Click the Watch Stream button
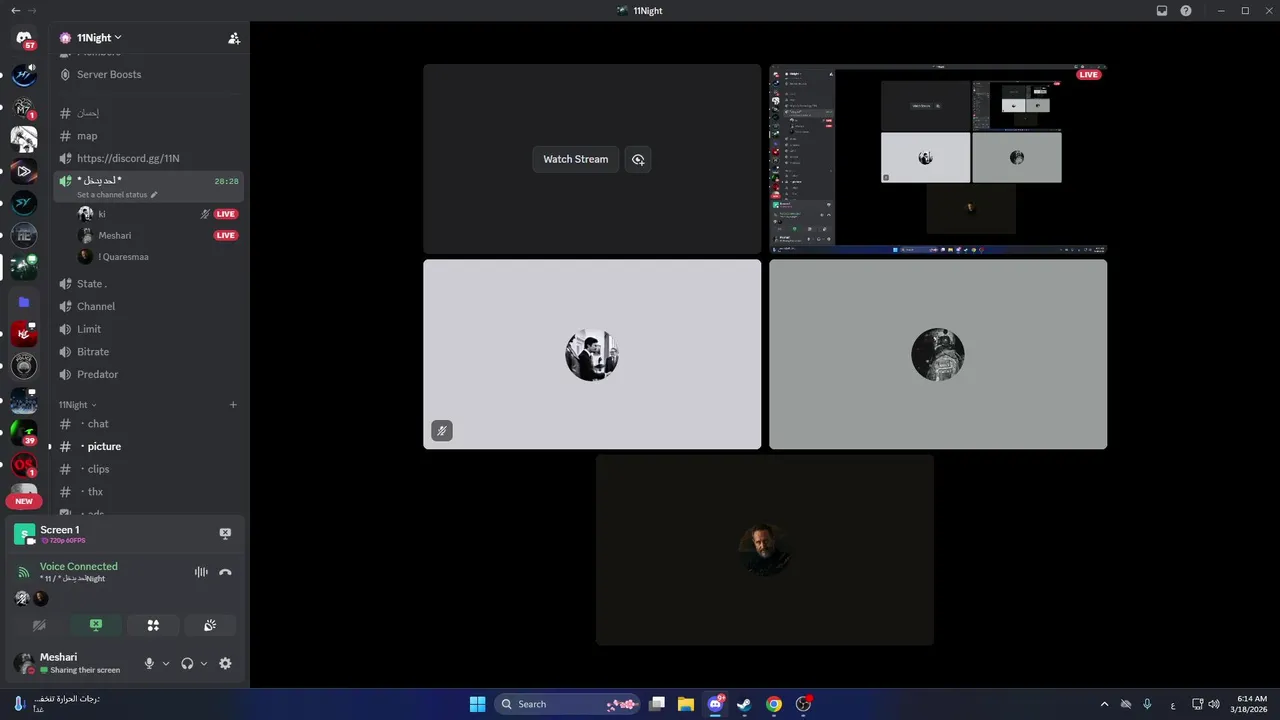Image resolution: width=1280 pixels, height=720 pixels. coord(576,159)
